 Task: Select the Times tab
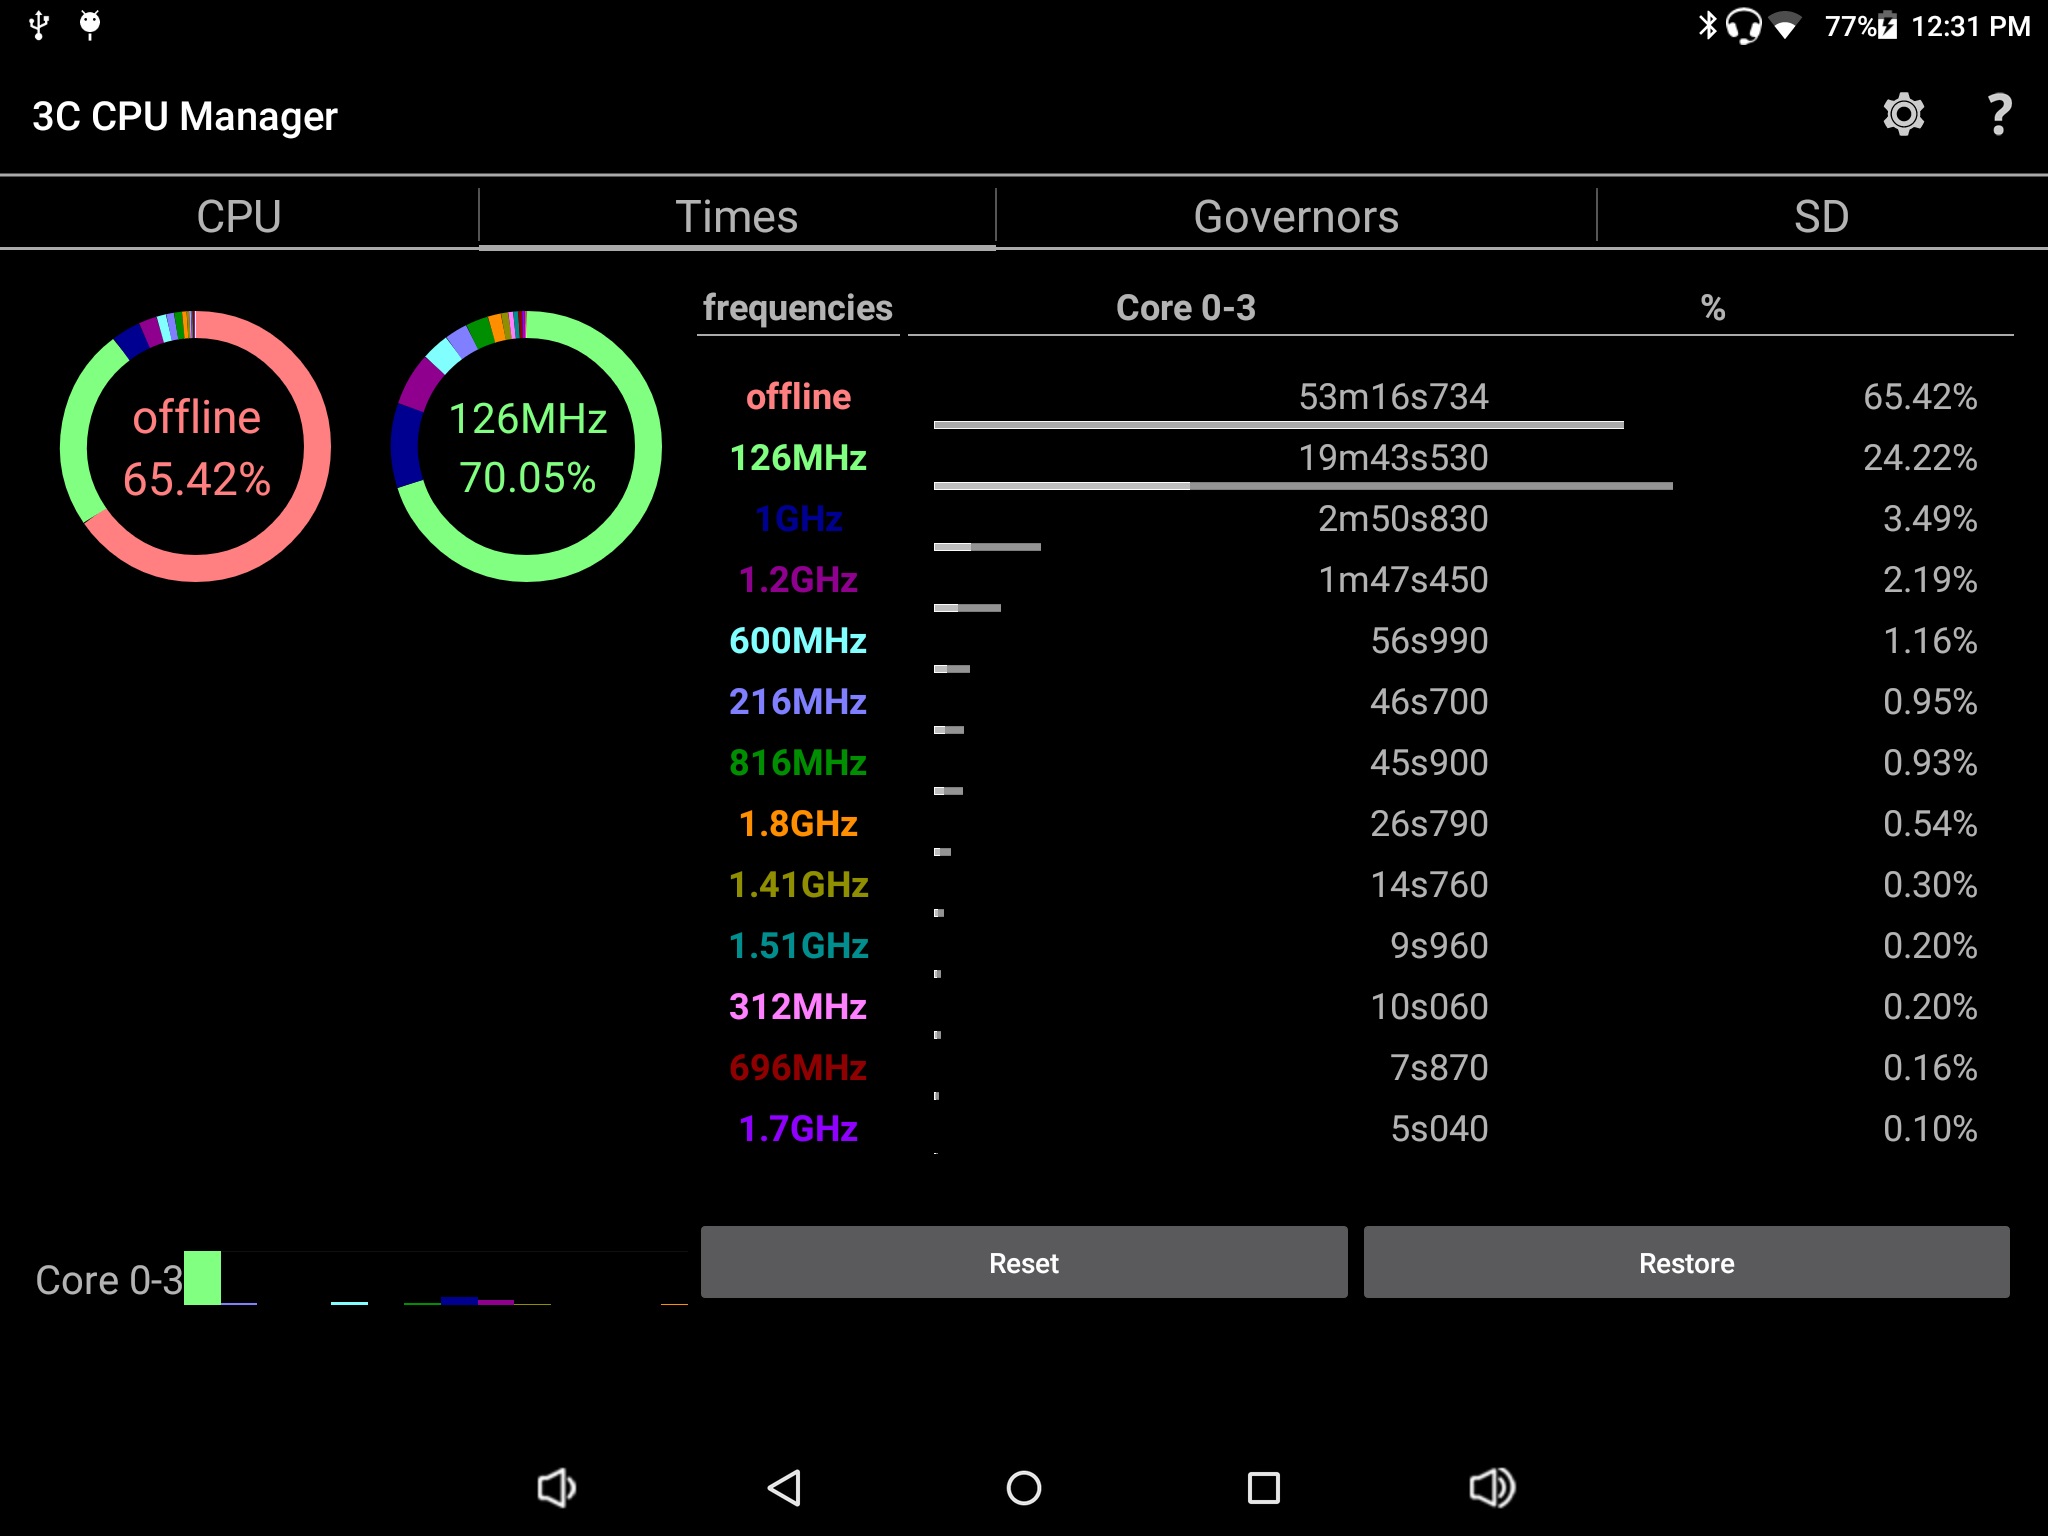[737, 217]
